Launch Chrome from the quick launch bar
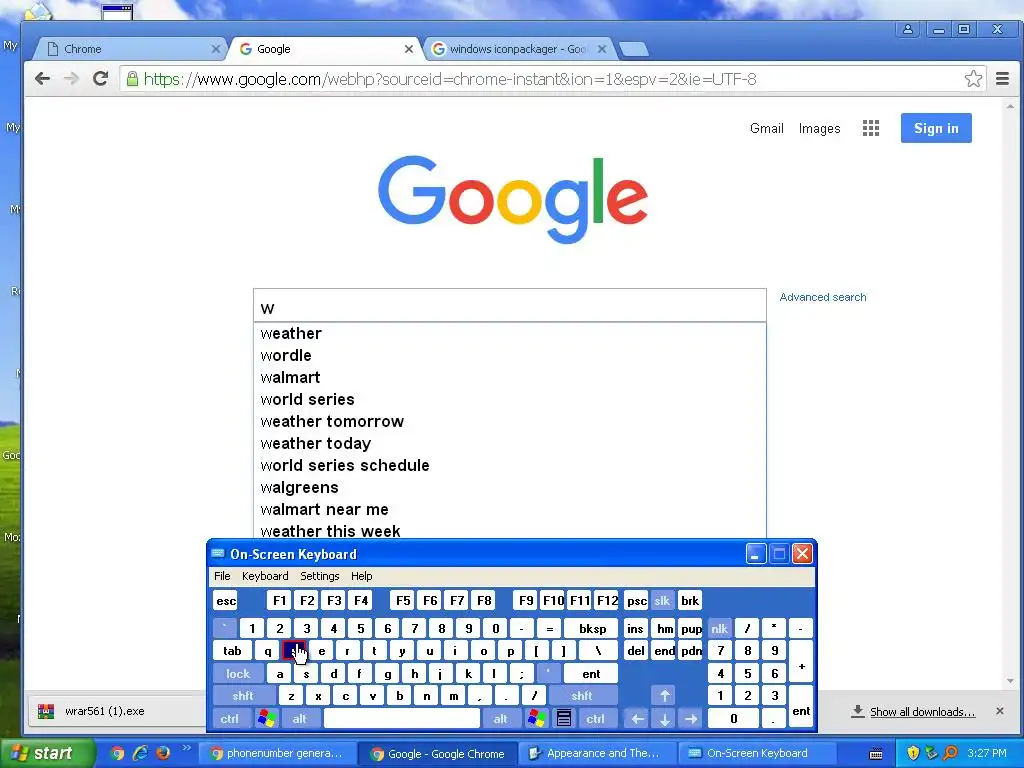This screenshot has width=1024, height=768. click(x=117, y=754)
